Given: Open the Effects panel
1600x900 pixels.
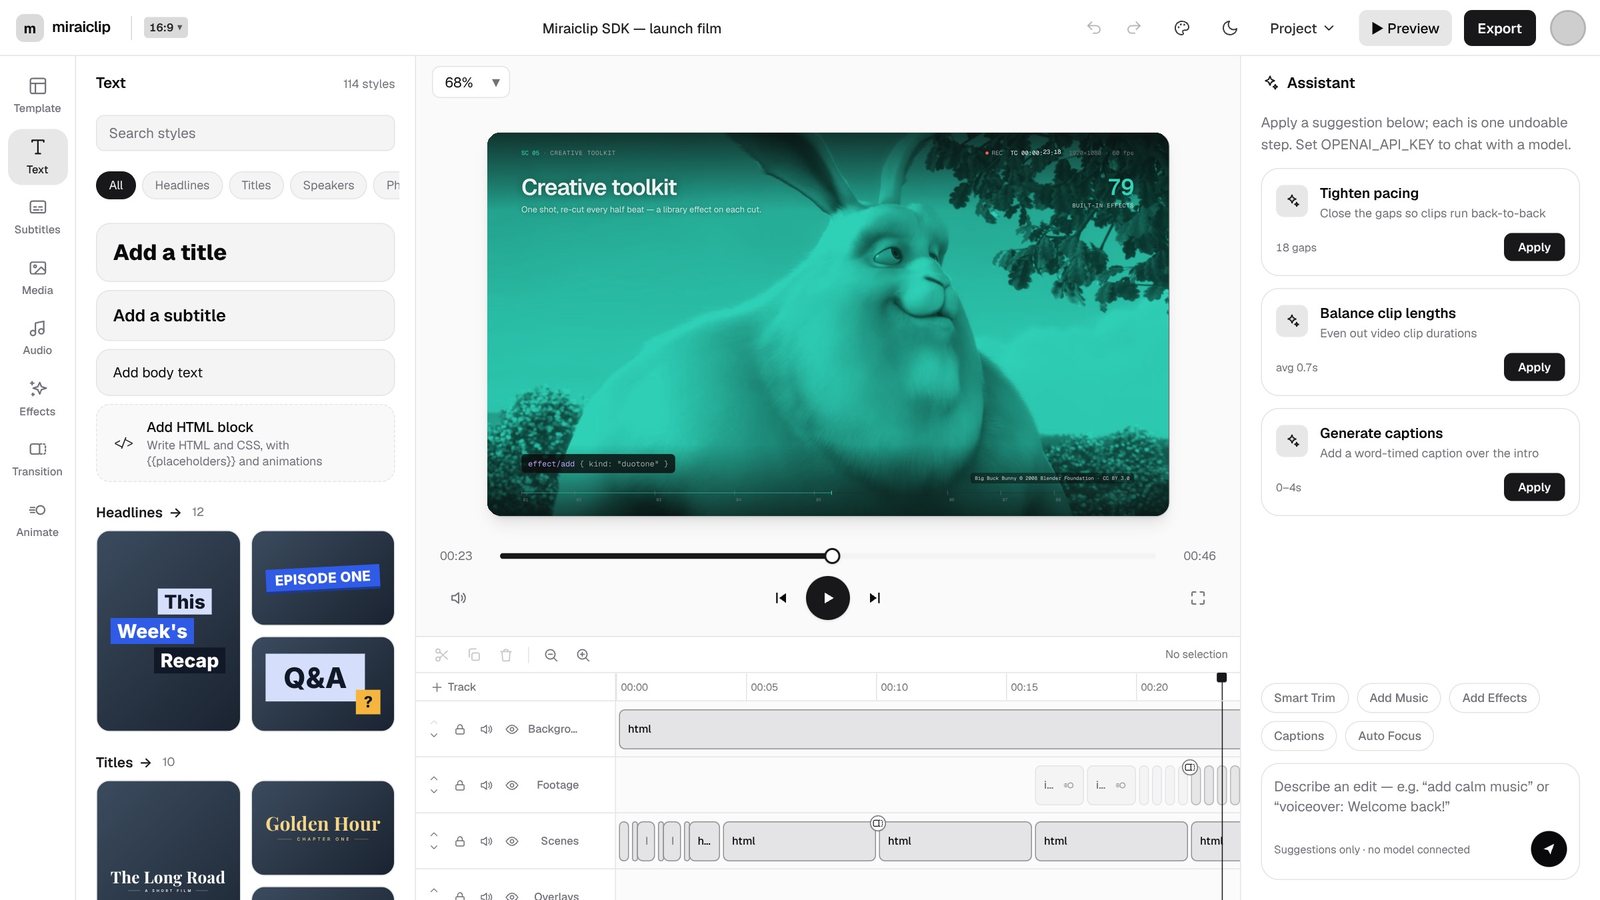Looking at the screenshot, I should [37, 398].
